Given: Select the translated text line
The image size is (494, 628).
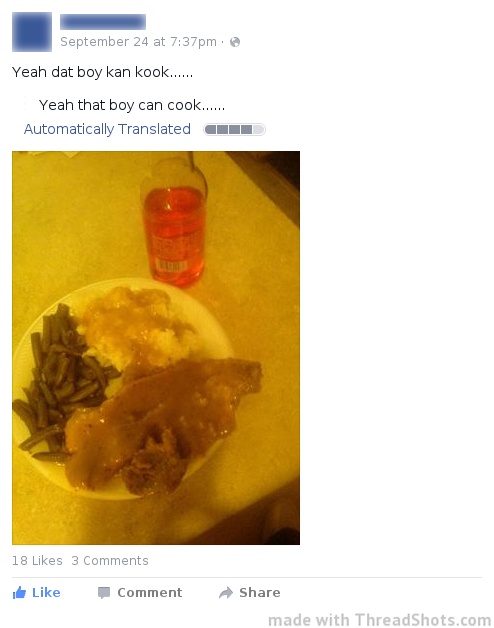Looking at the screenshot, I should 132,105.
